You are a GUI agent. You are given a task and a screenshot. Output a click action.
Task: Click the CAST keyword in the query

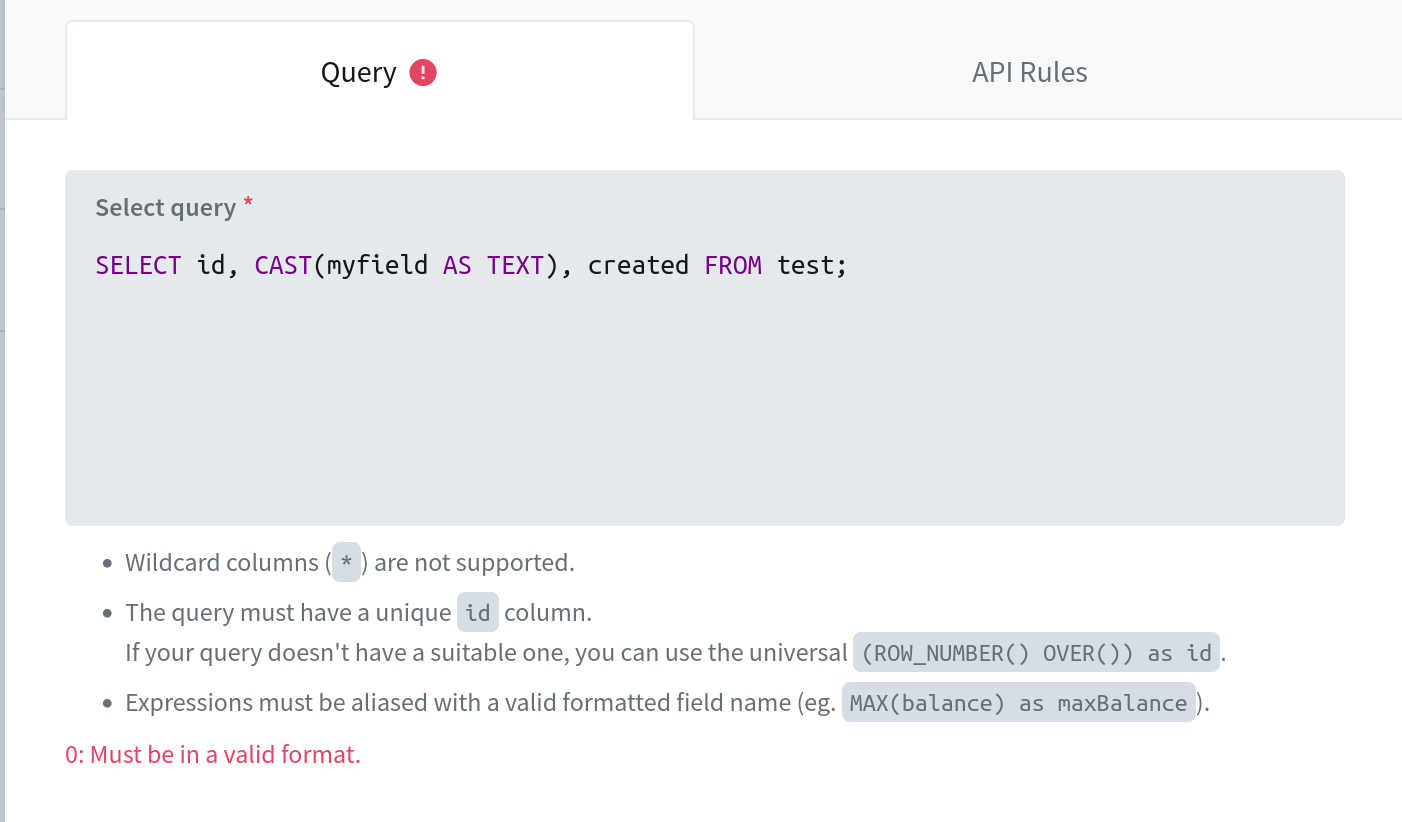pyautogui.click(x=281, y=265)
